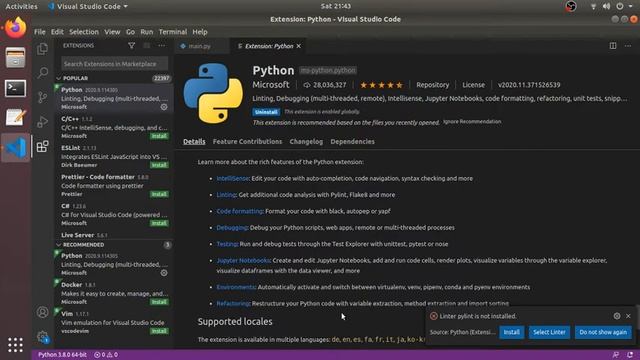
Task: Click the Search Extensions in Marketplace field
Action: 114,64
